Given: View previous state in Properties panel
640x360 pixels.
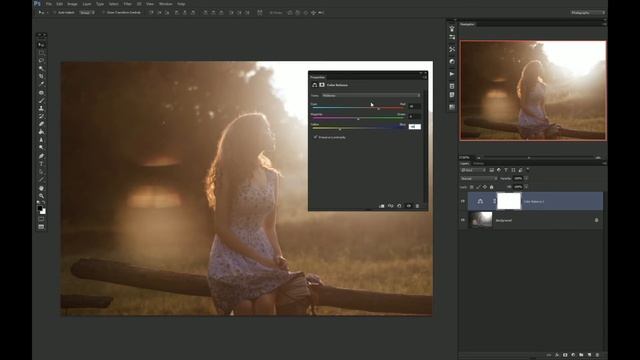Looking at the screenshot, I should click(x=391, y=206).
